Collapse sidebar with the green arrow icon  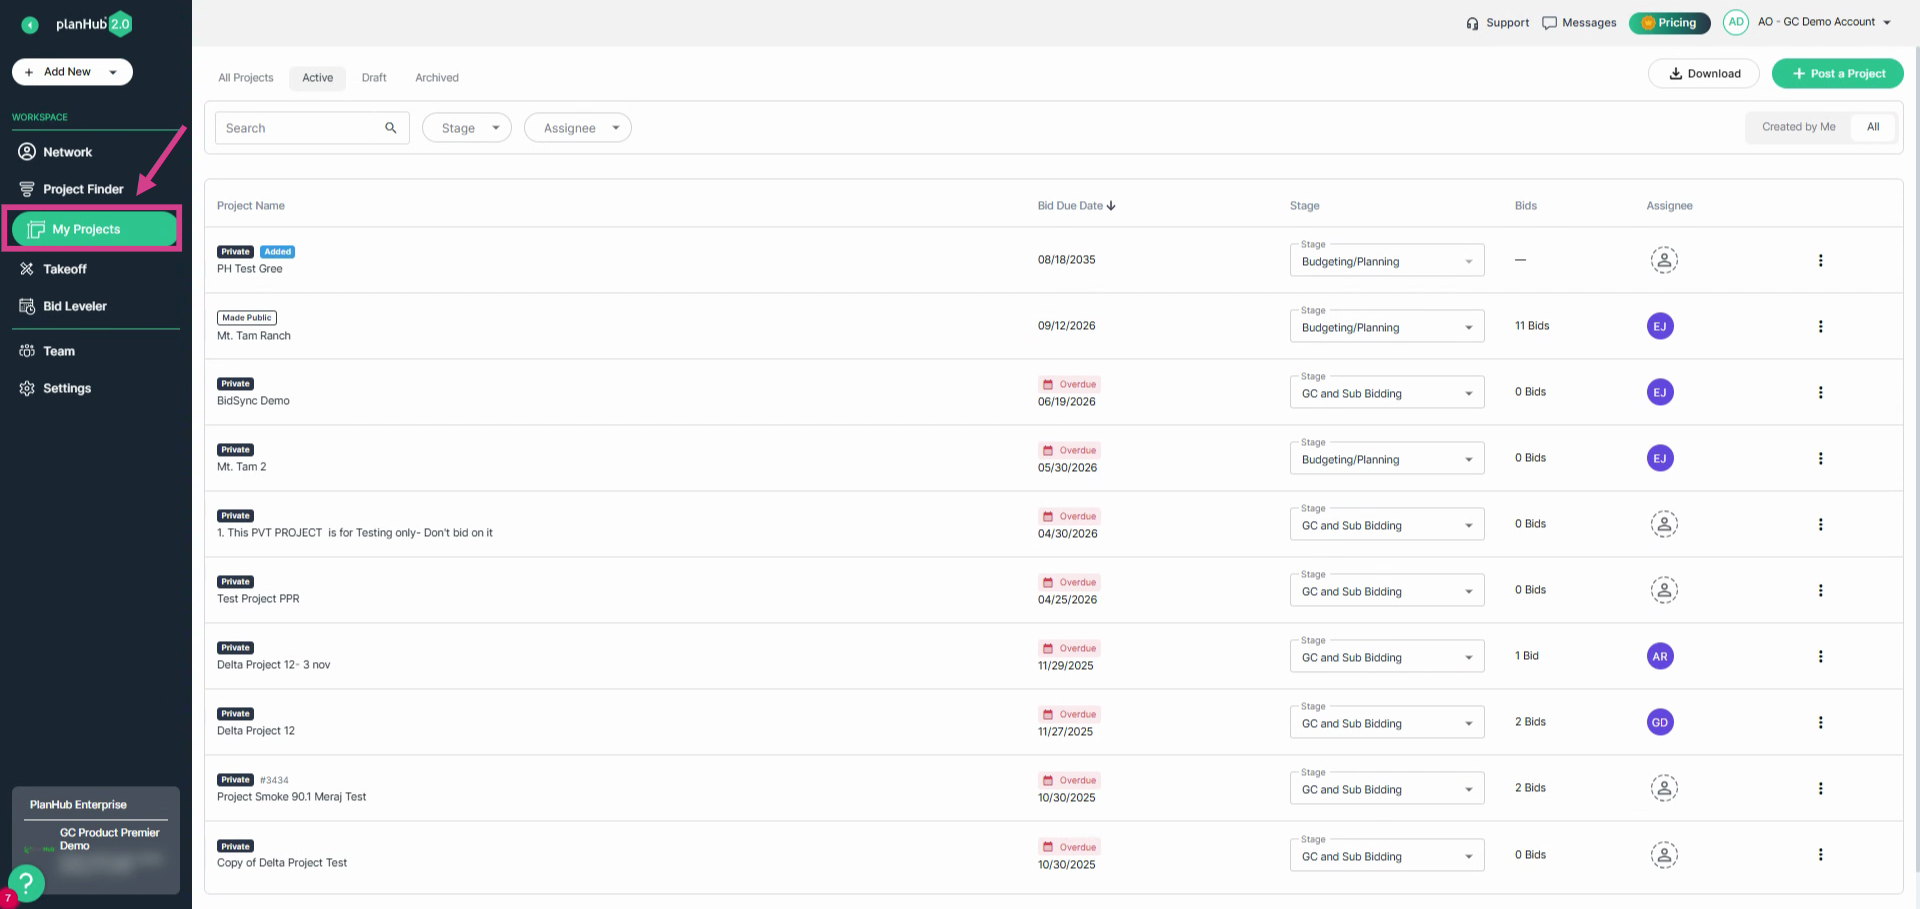30,25
